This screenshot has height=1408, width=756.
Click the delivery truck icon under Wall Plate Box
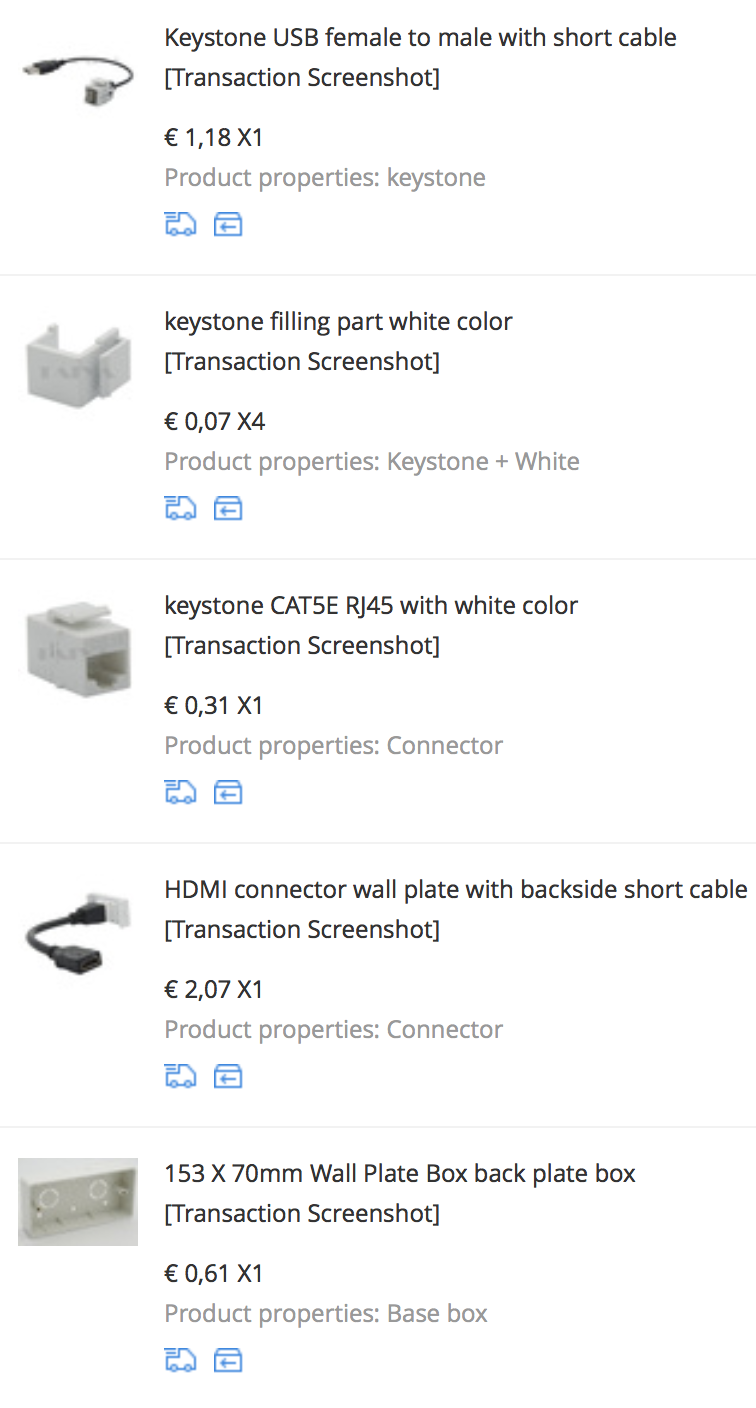coord(180,1361)
